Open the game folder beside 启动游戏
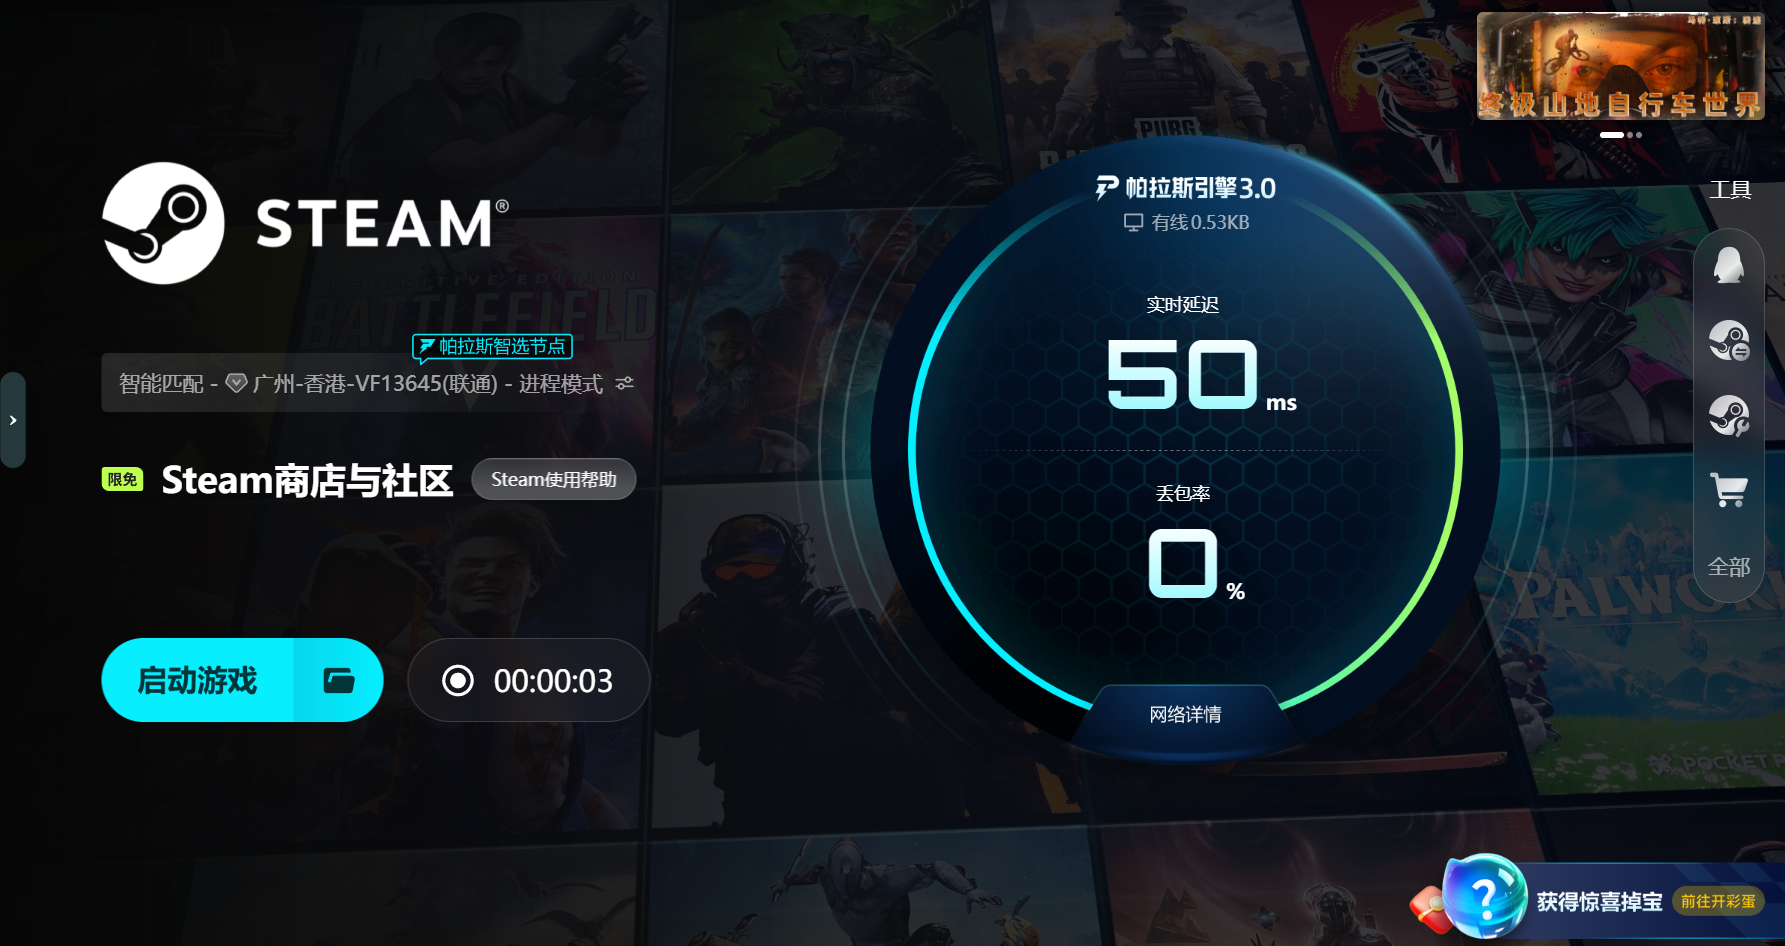The height and width of the screenshot is (946, 1785). click(339, 680)
